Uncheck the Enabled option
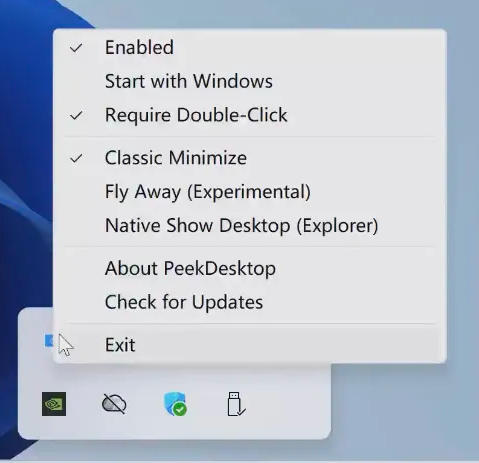Screen dimensions: 479x463 [250, 47]
